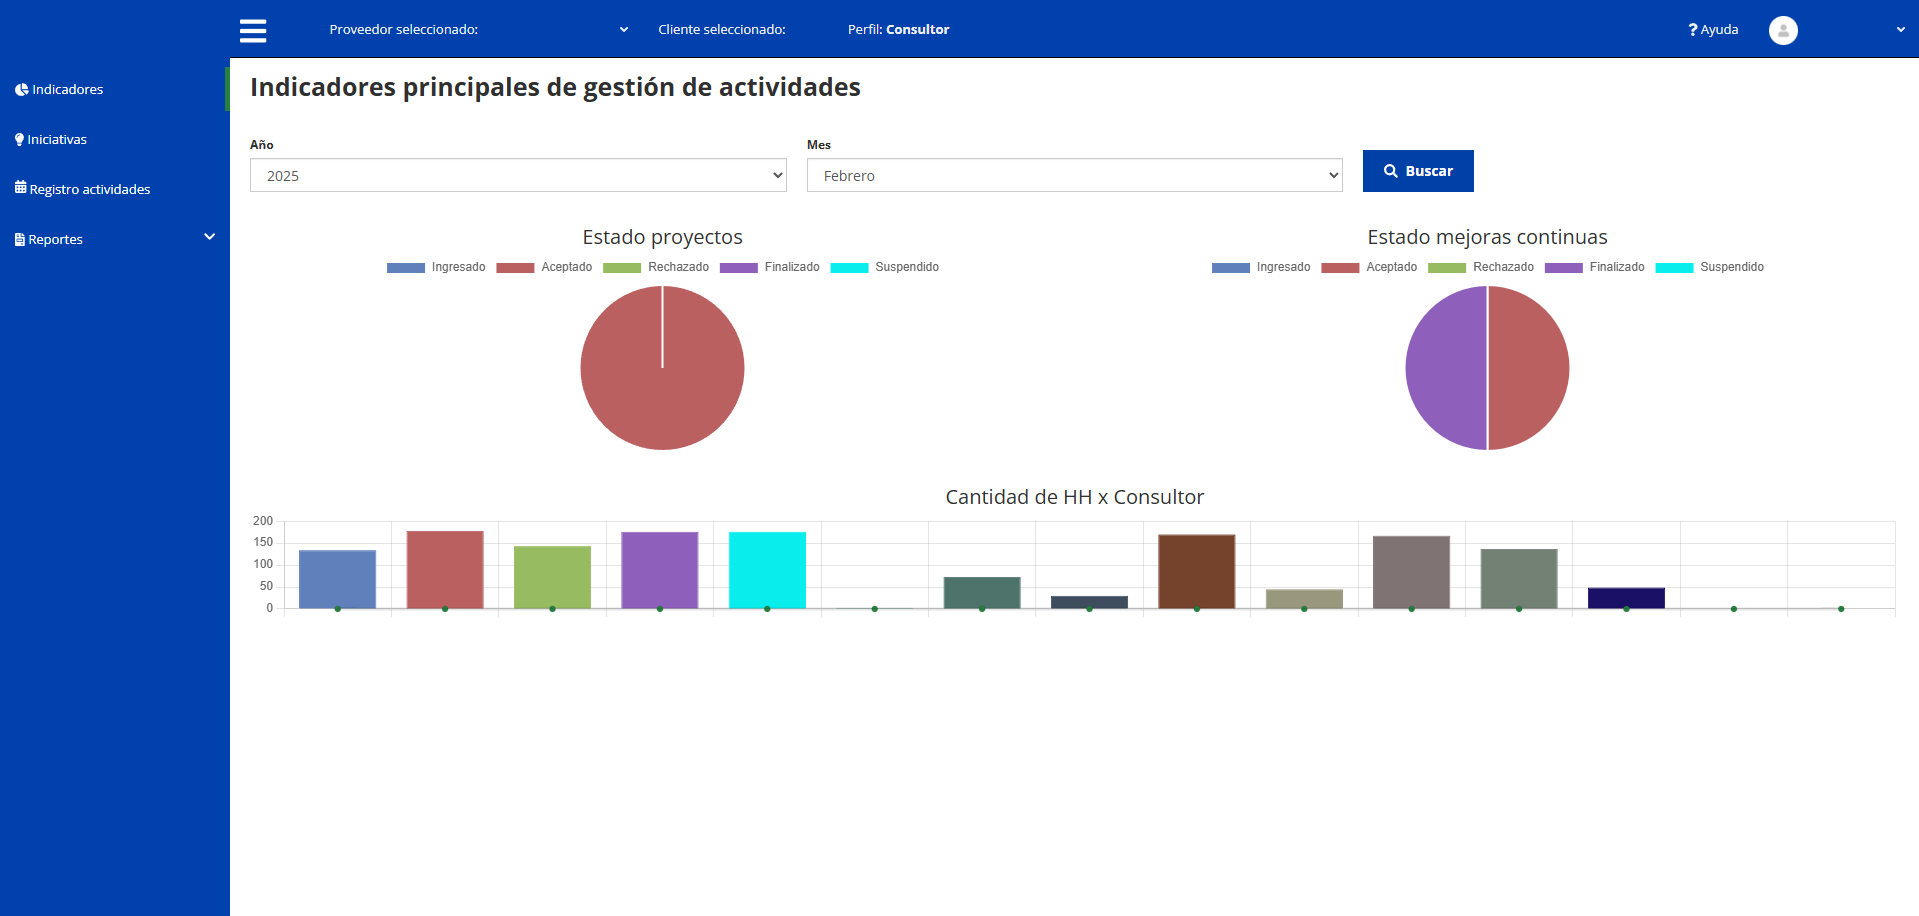Click the light green bar in HH chart
This screenshot has height=916, width=1919.
tap(552, 577)
